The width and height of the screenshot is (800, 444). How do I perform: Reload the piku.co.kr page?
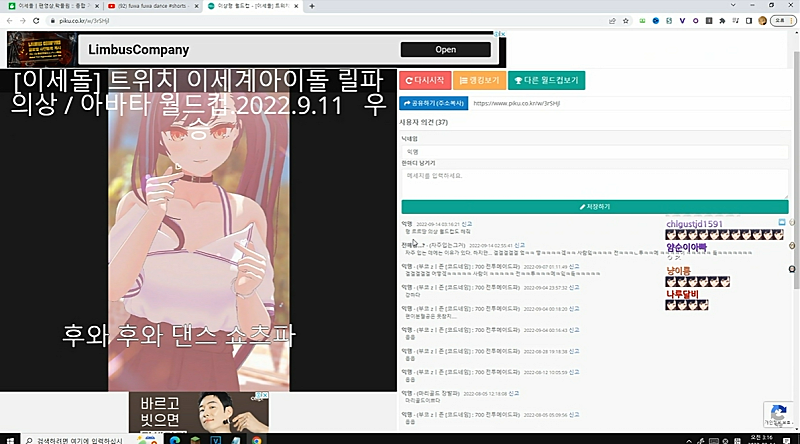click(x=36, y=21)
